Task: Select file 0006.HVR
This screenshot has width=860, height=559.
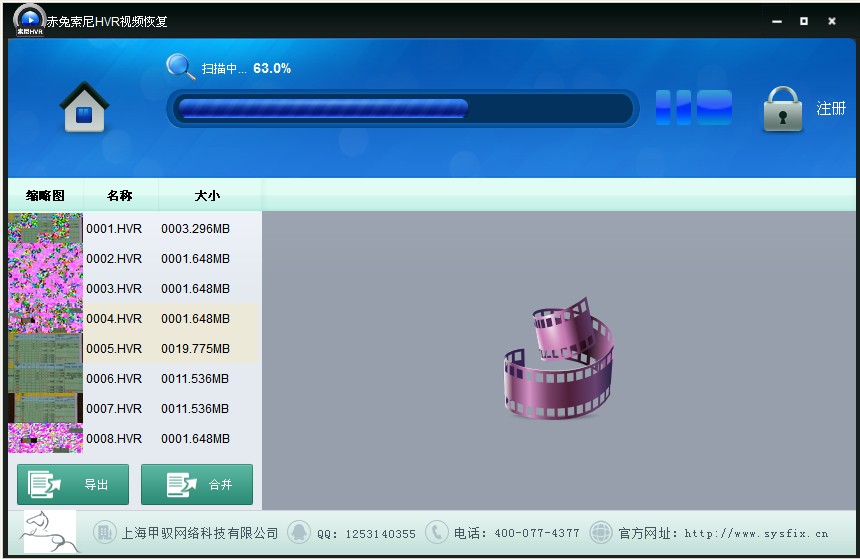Action: click(x=114, y=379)
